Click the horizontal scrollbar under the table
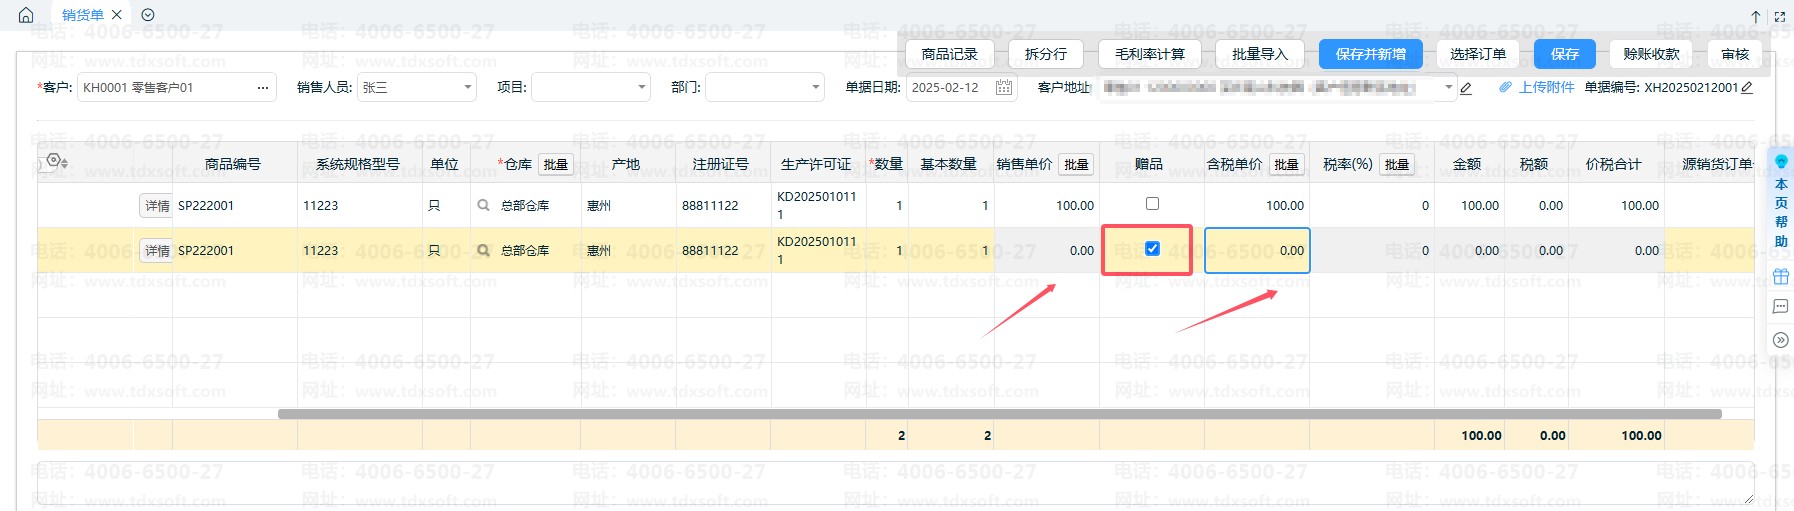The height and width of the screenshot is (511, 1794). pos(1000,414)
